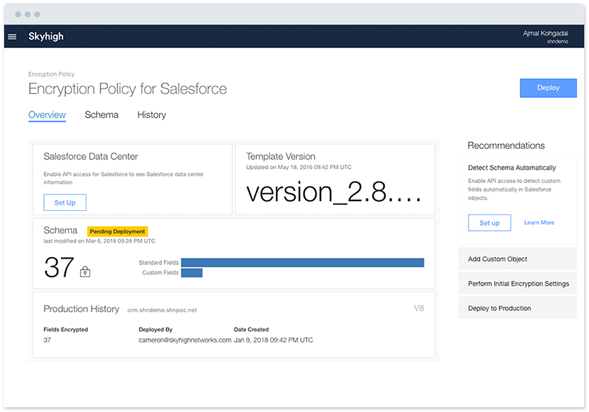Image resolution: width=589 pixels, height=412 pixels.
Task: Click the cameron@skyhighnetworks.com email
Action: point(185,340)
